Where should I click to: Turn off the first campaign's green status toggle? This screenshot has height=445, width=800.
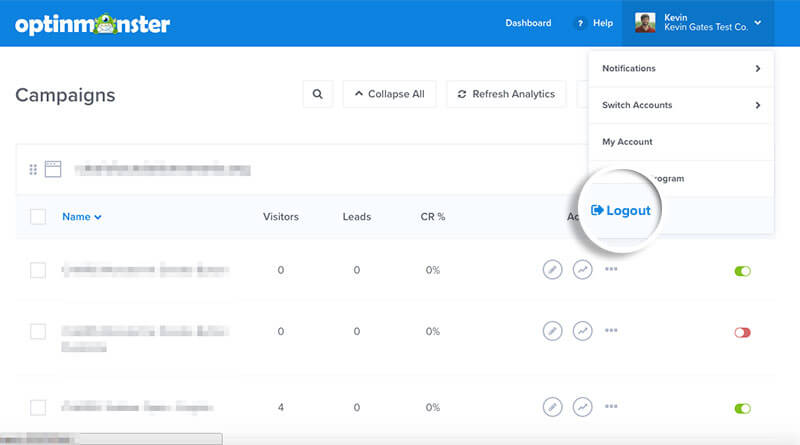tap(742, 271)
